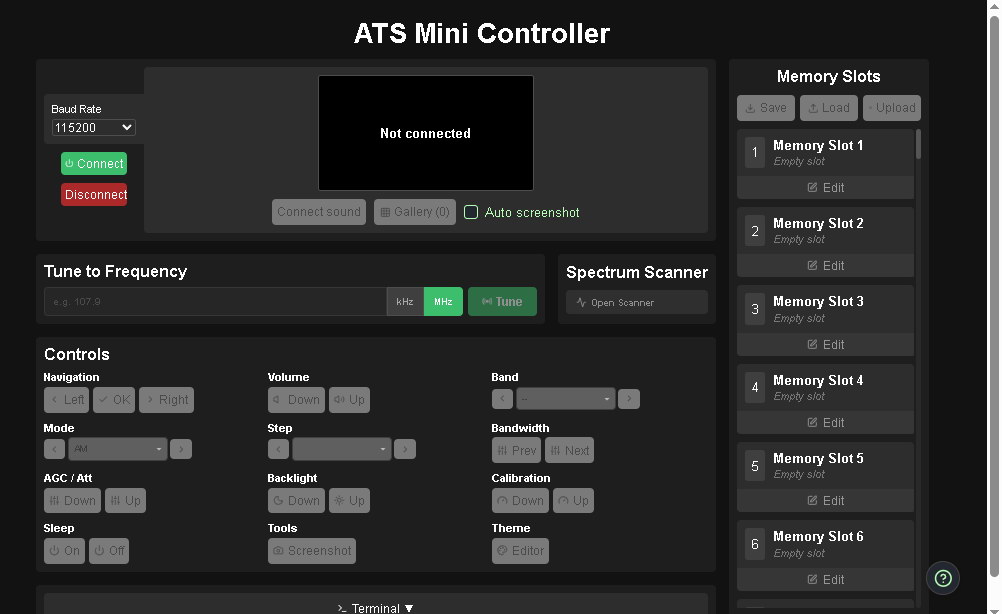Click the Bandwidth Next button
The image size is (1002, 614).
pos(570,451)
